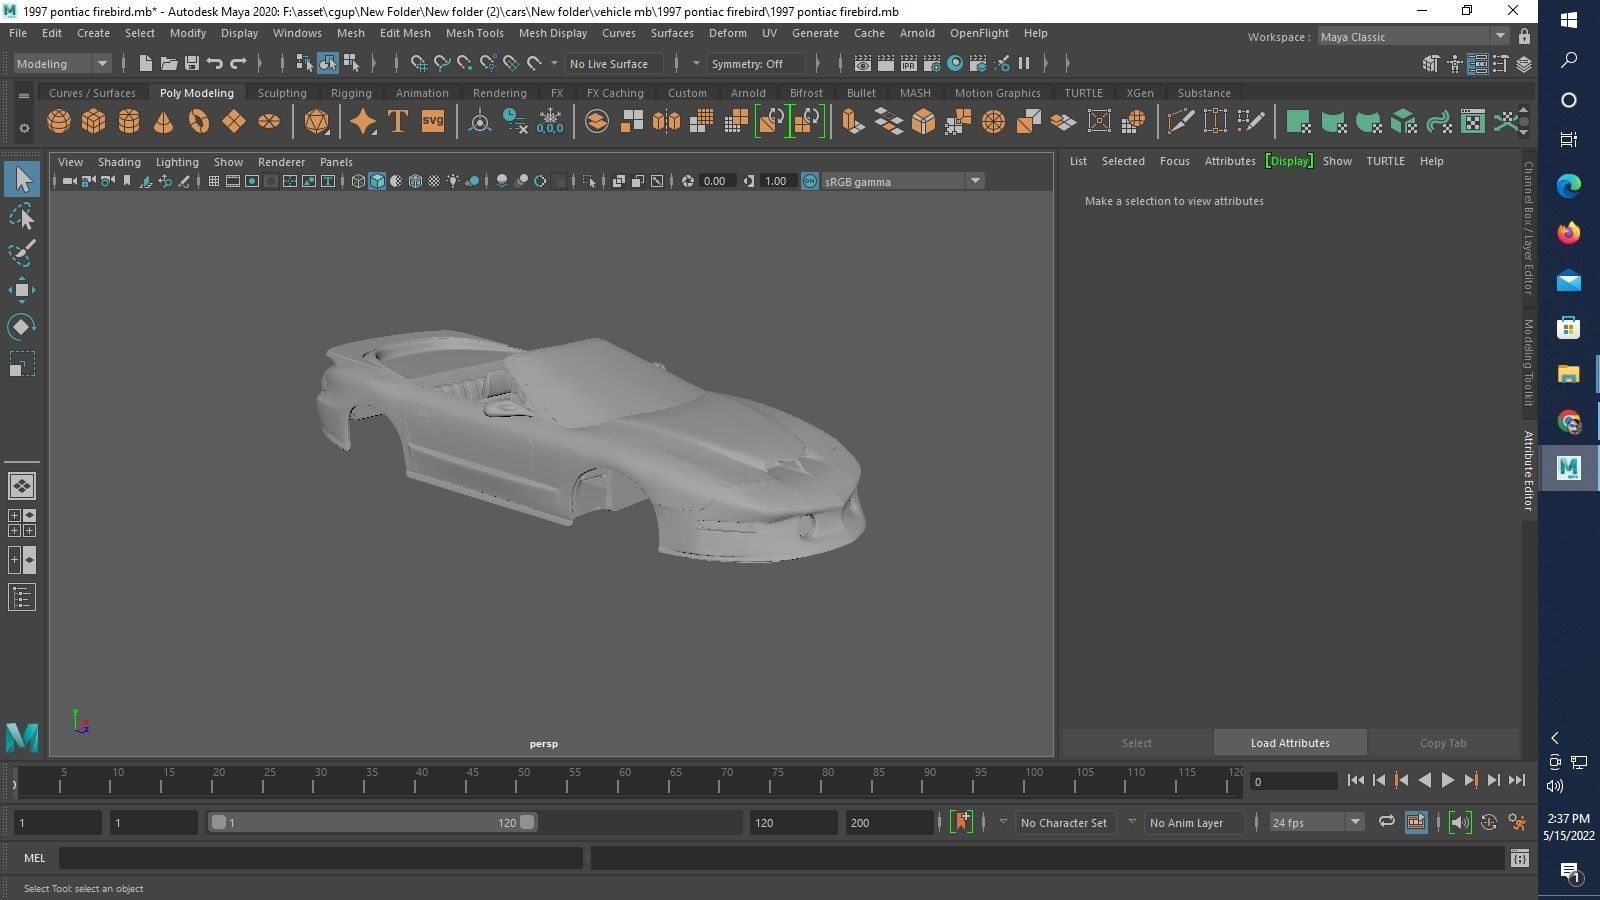
Task: Open the Workspace Maya Classic dropdown
Action: (x=1413, y=36)
